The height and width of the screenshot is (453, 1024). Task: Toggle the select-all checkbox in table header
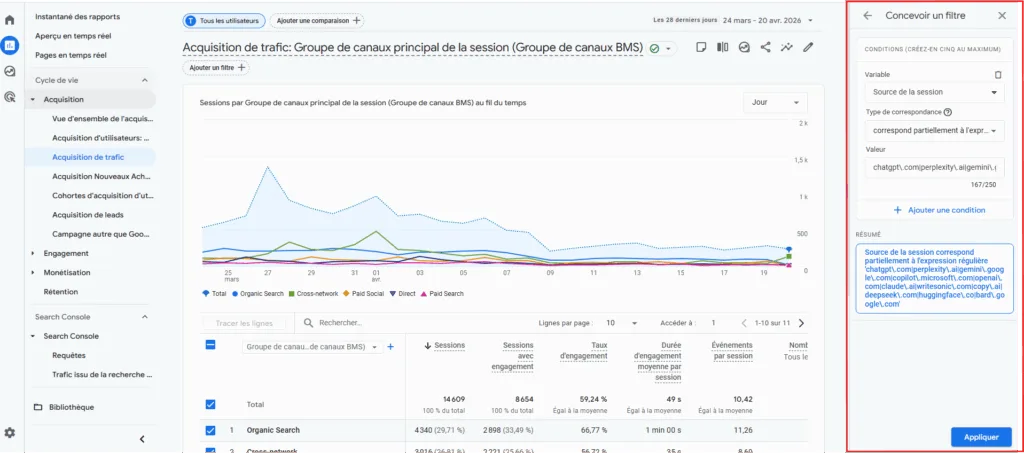pos(210,345)
